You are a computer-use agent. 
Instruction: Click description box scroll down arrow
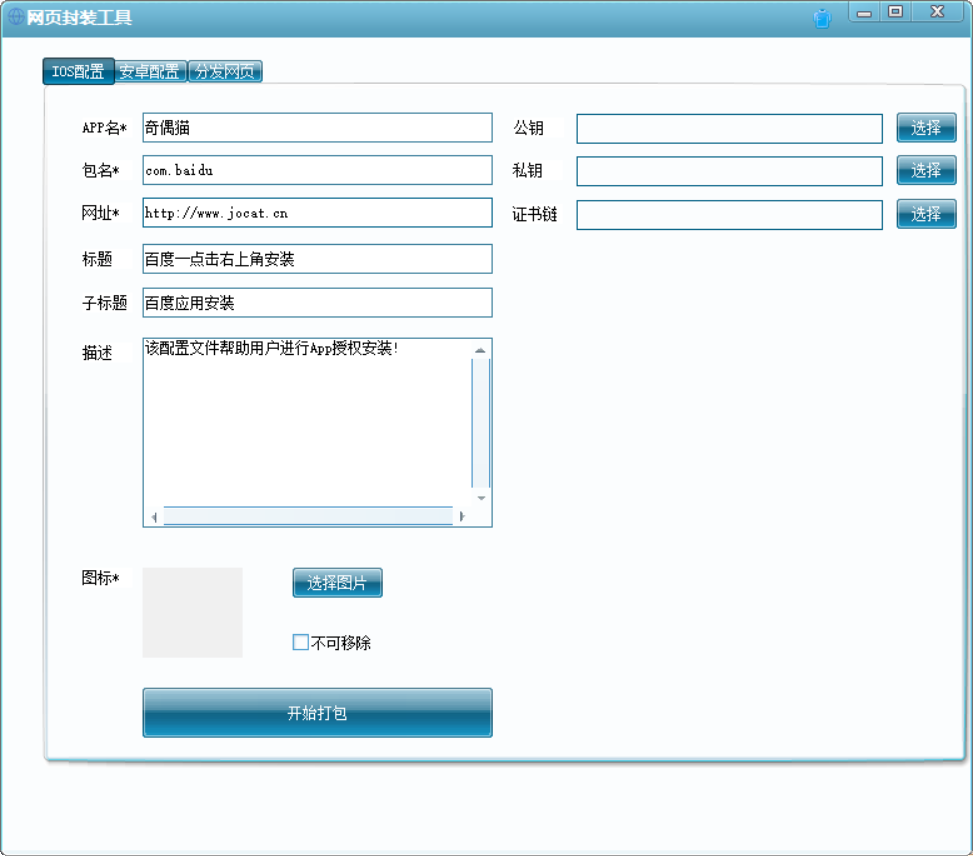tap(481, 498)
